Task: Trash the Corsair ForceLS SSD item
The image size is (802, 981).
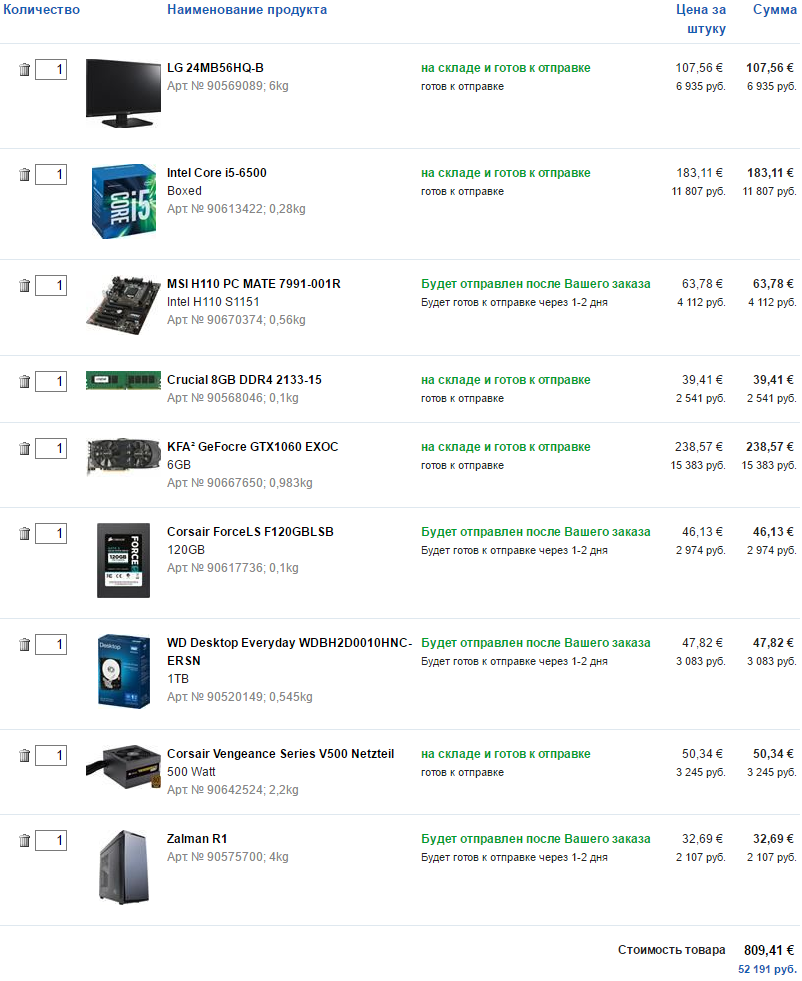Action: pos(25,534)
